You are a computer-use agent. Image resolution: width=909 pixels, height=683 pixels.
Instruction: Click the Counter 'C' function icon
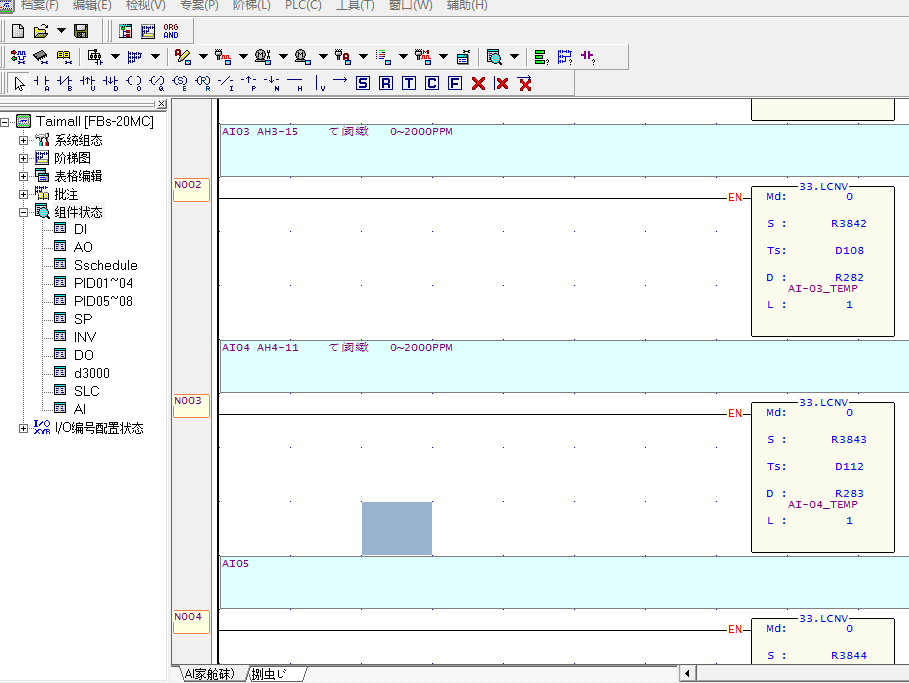point(432,83)
